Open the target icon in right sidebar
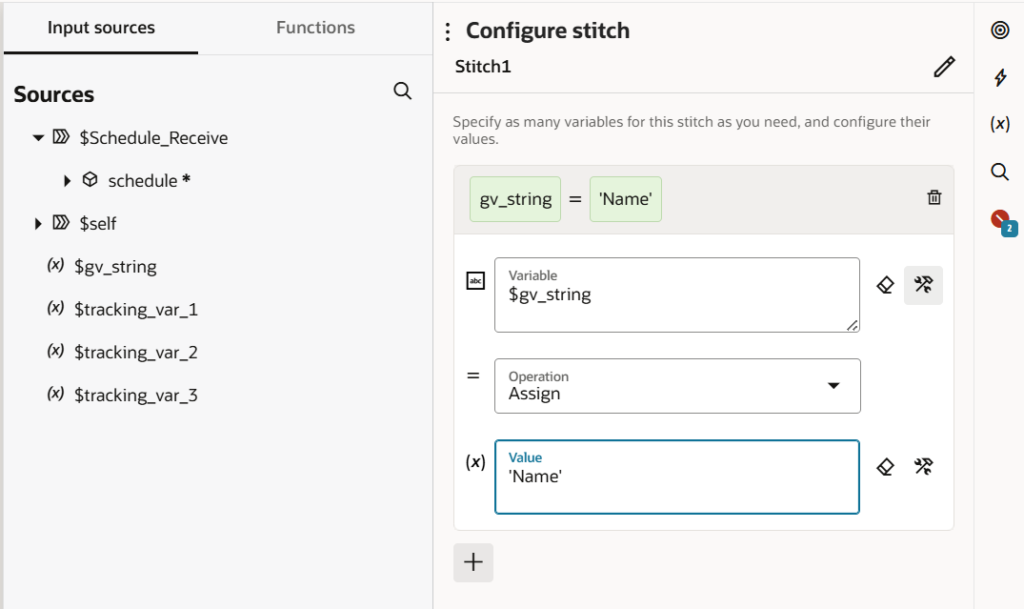Screen dimensions: 1024x609 click(x=999, y=30)
